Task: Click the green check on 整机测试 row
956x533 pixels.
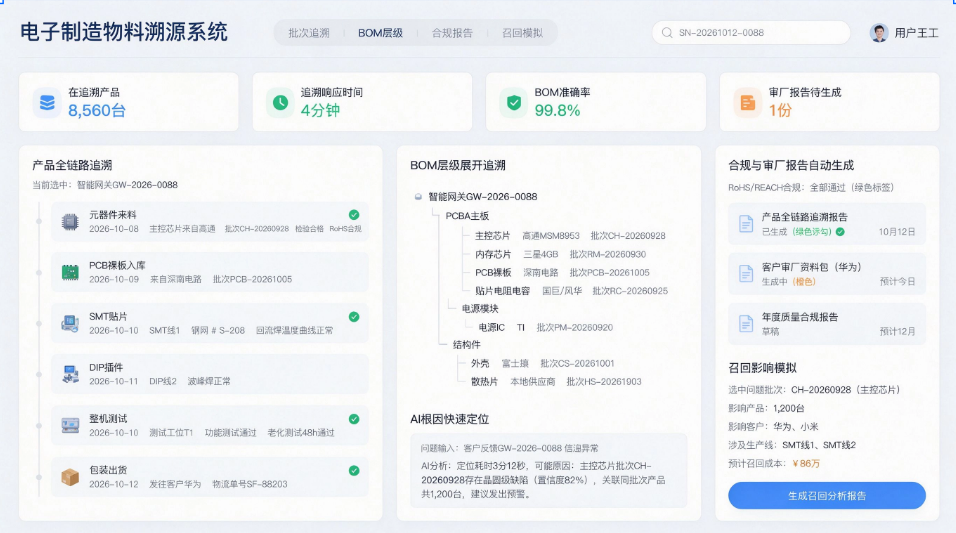Action: click(x=354, y=419)
